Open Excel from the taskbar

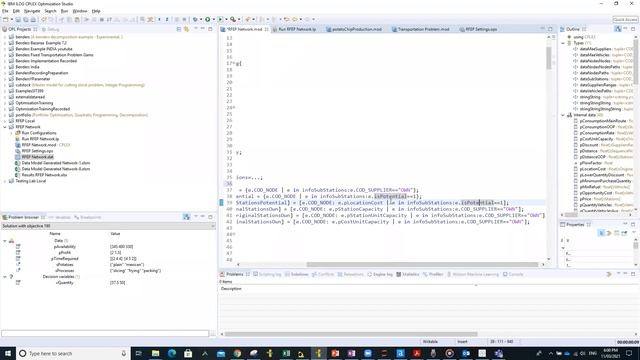coord(286,353)
